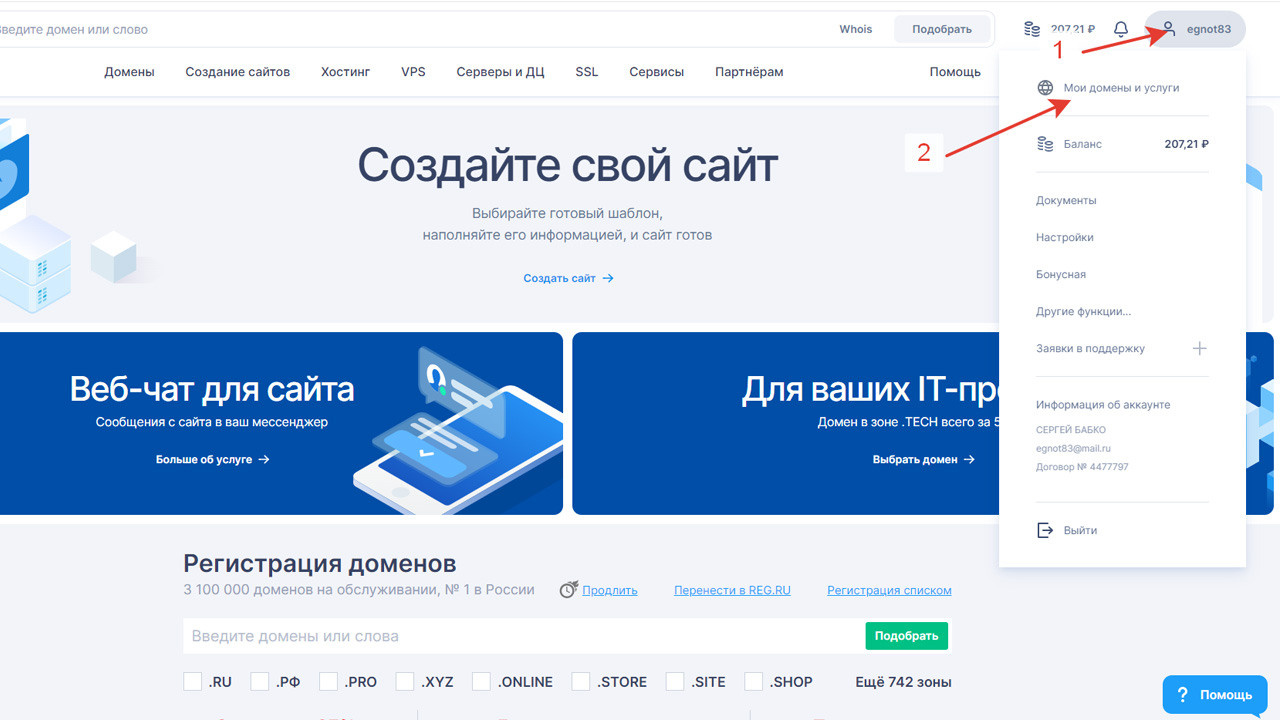1280x720 pixels.
Task: Click the exit icon next to Выйти
Action: [x=1043, y=530]
